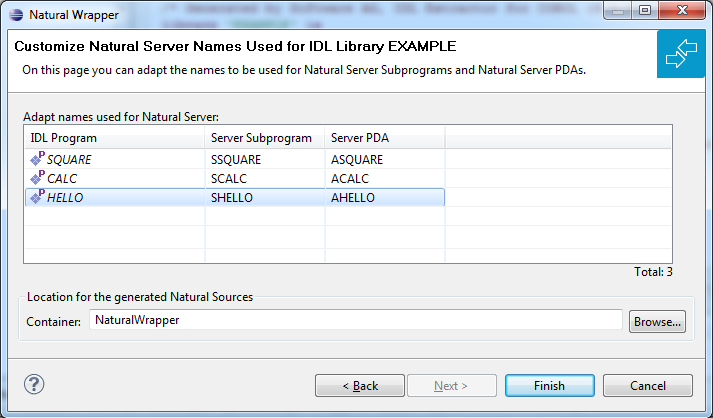Click the Server Subprogram column header
The image size is (713, 418).
tap(265, 137)
